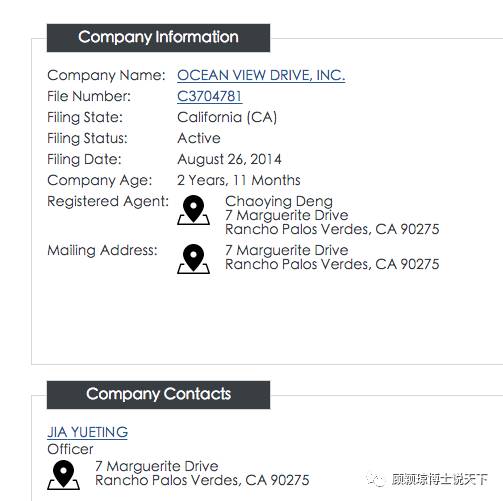Click the filing date August 26, 2014
503x501 pixels.
pyautogui.click(x=229, y=159)
